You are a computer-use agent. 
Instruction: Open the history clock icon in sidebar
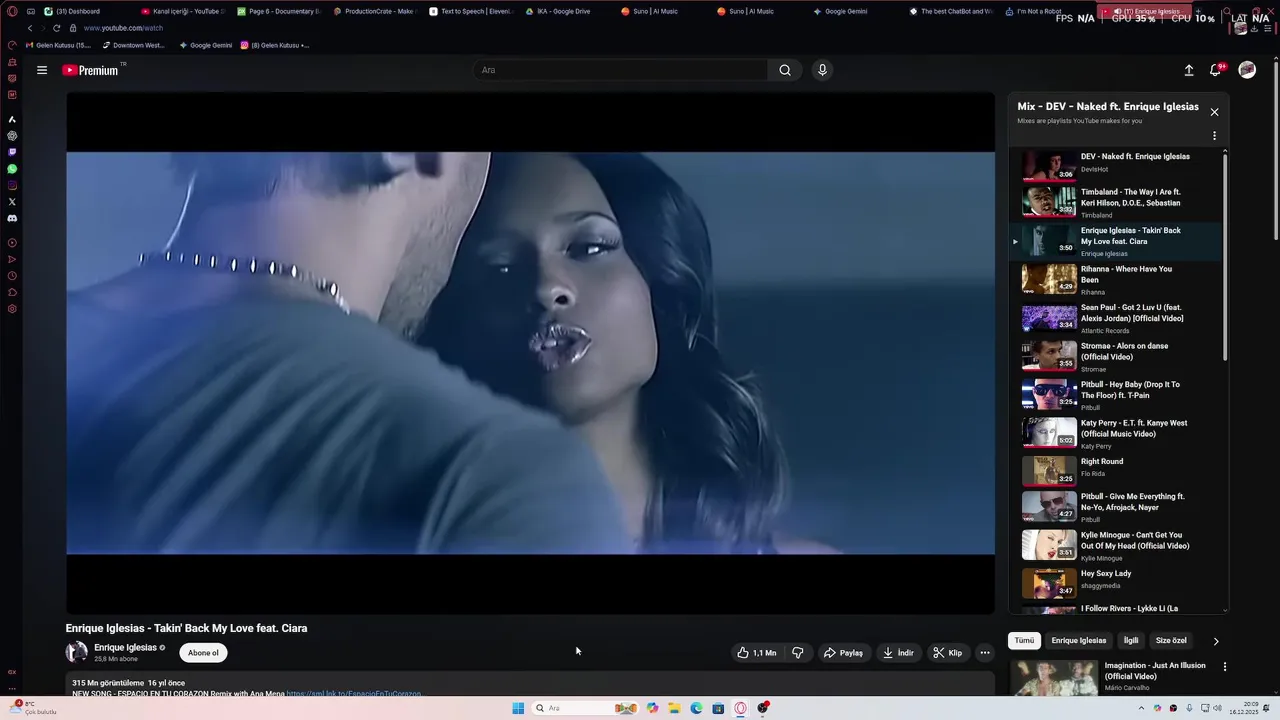click(x=12, y=276)
